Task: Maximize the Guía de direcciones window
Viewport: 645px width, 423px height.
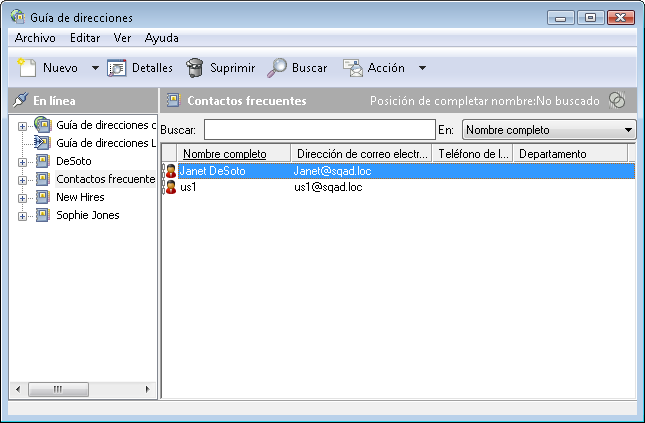Action: click(590, 18)
